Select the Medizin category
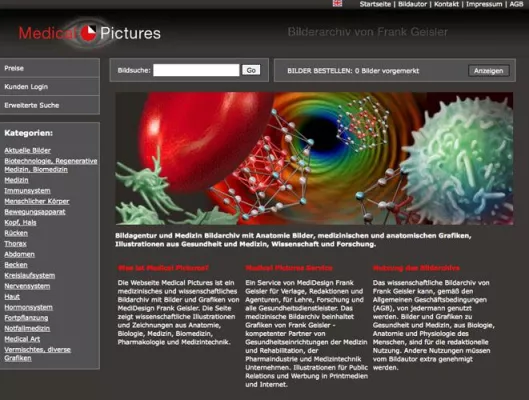This screenshot has height=400, width=529. pyautogui.click(x=16, y=180)
